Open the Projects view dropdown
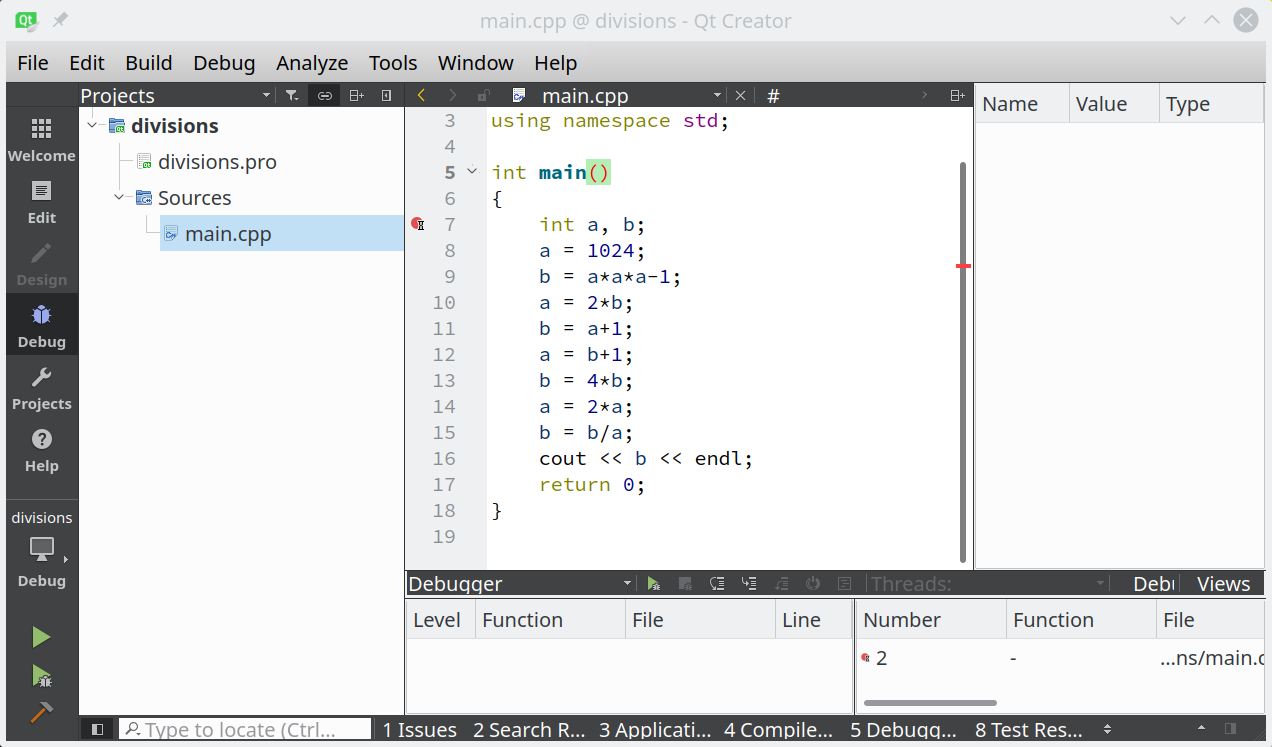1272x747 pixels. pyautogui.click(x=266, y=96)
